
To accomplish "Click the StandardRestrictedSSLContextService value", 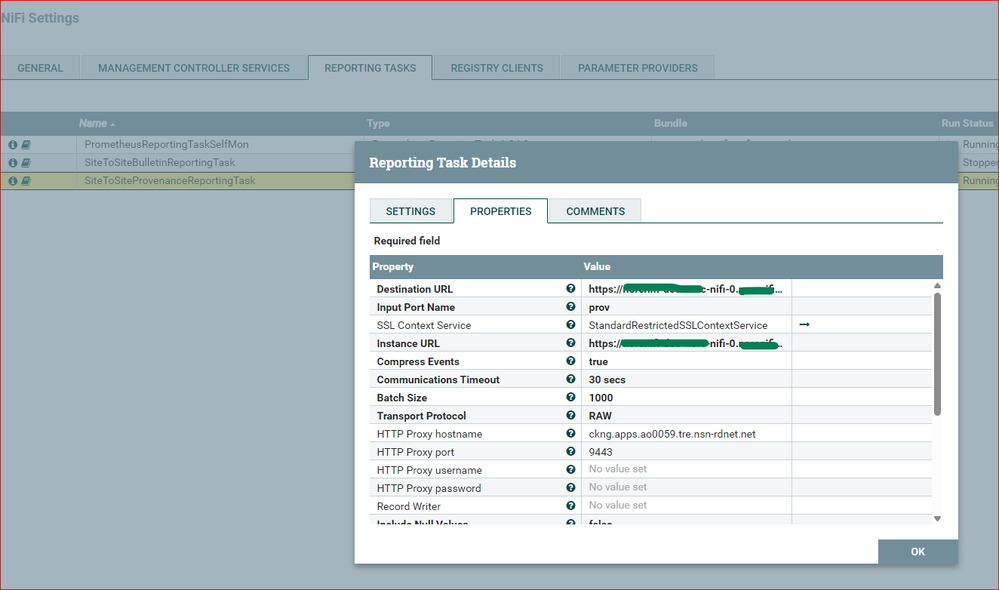I will 678,325.
